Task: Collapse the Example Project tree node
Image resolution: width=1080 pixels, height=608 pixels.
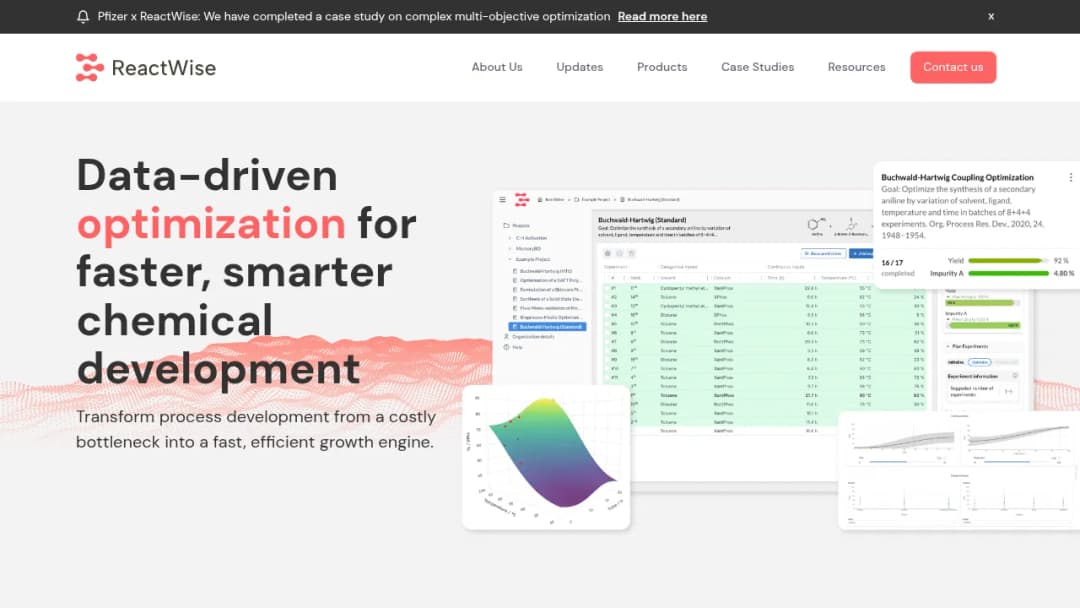Action: pos(510,259)
